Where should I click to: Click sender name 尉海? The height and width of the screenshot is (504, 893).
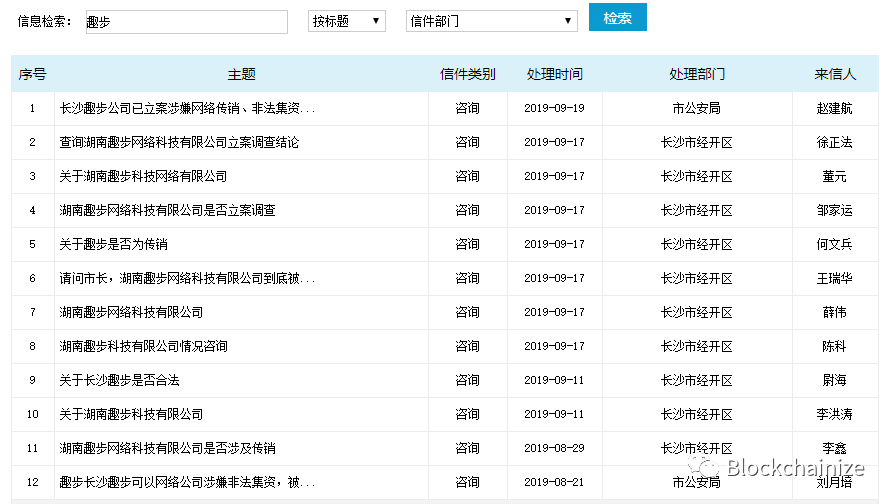click(x=834, y=380)
